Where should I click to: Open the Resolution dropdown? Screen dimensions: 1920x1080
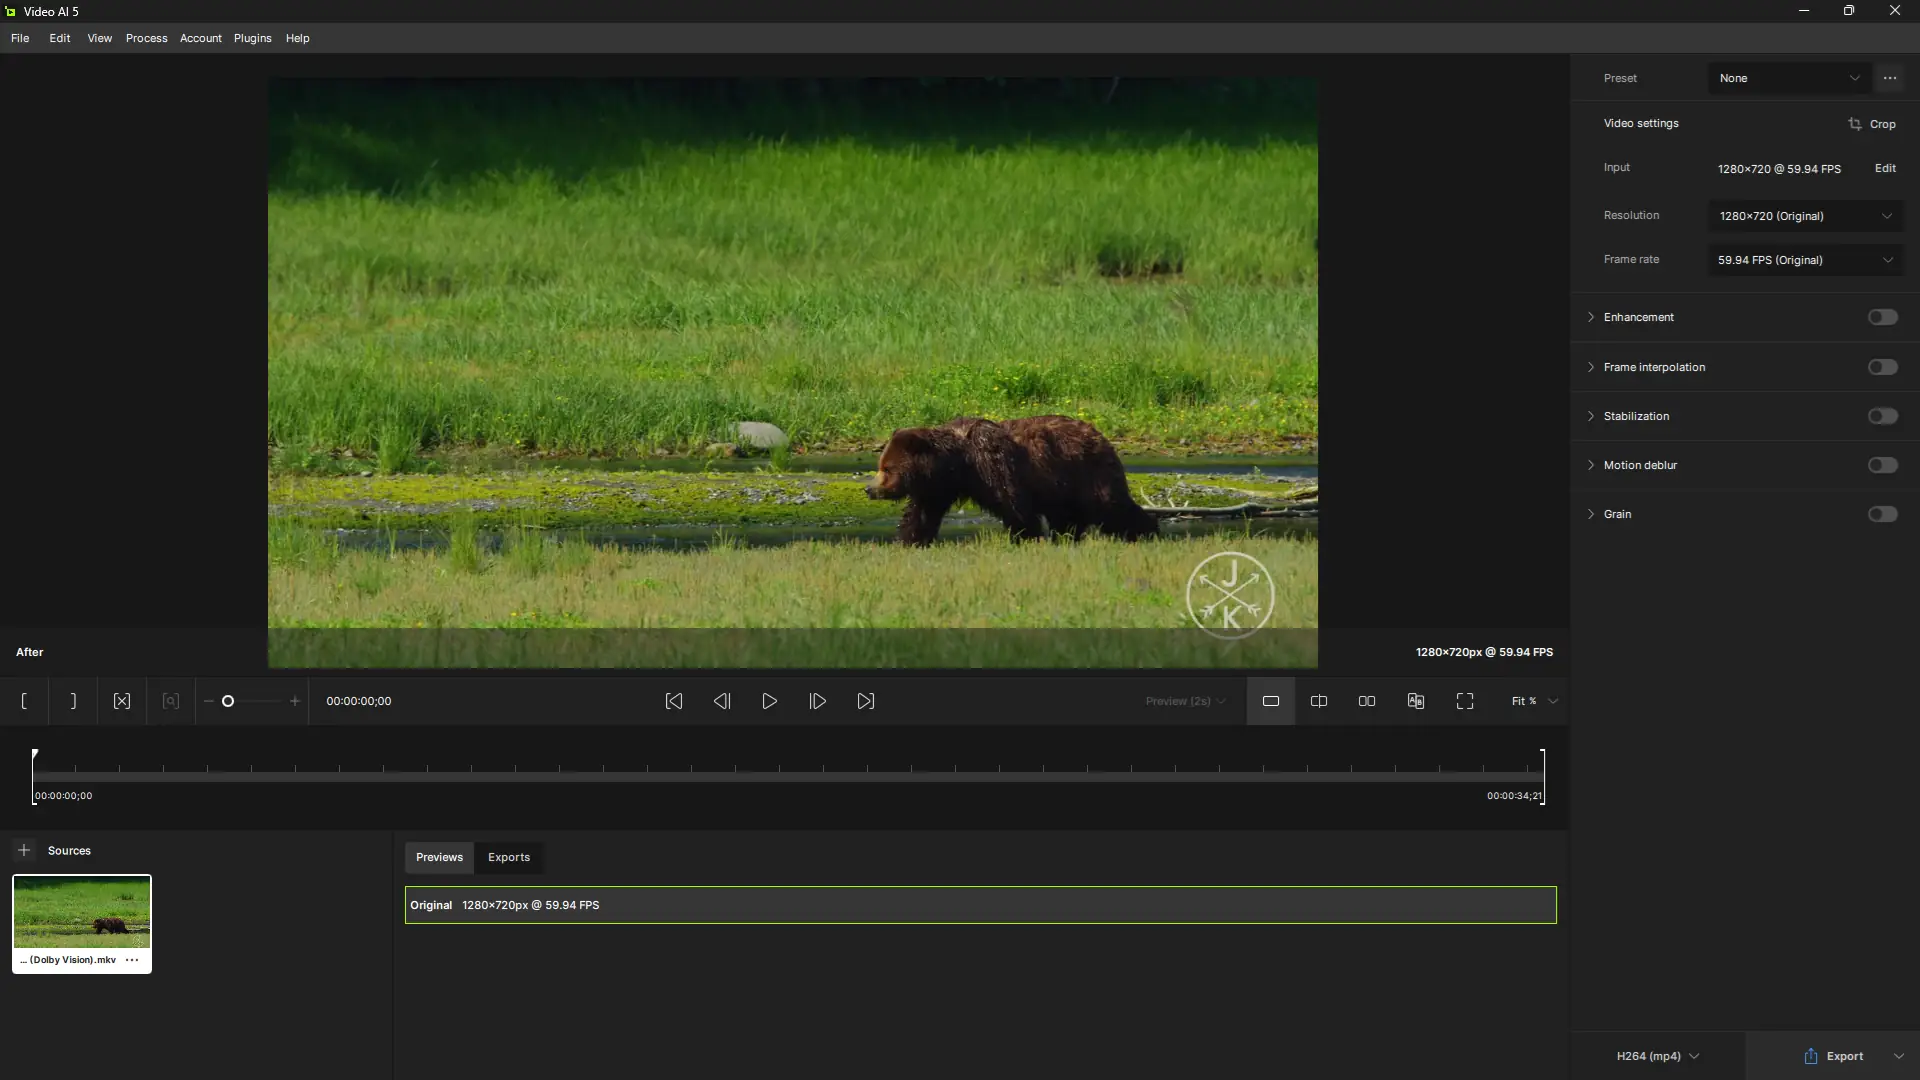pyautogui.click(x=1805, y=216)
